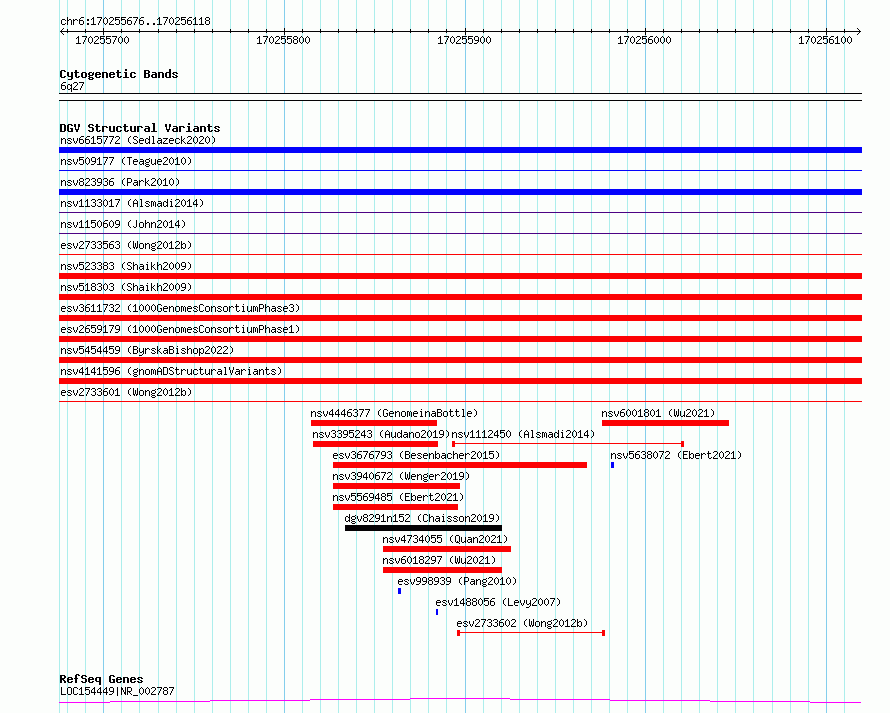
Task: Click the blue bar of nsv823936
Action: pyautogui.click(x=460, y=192)
